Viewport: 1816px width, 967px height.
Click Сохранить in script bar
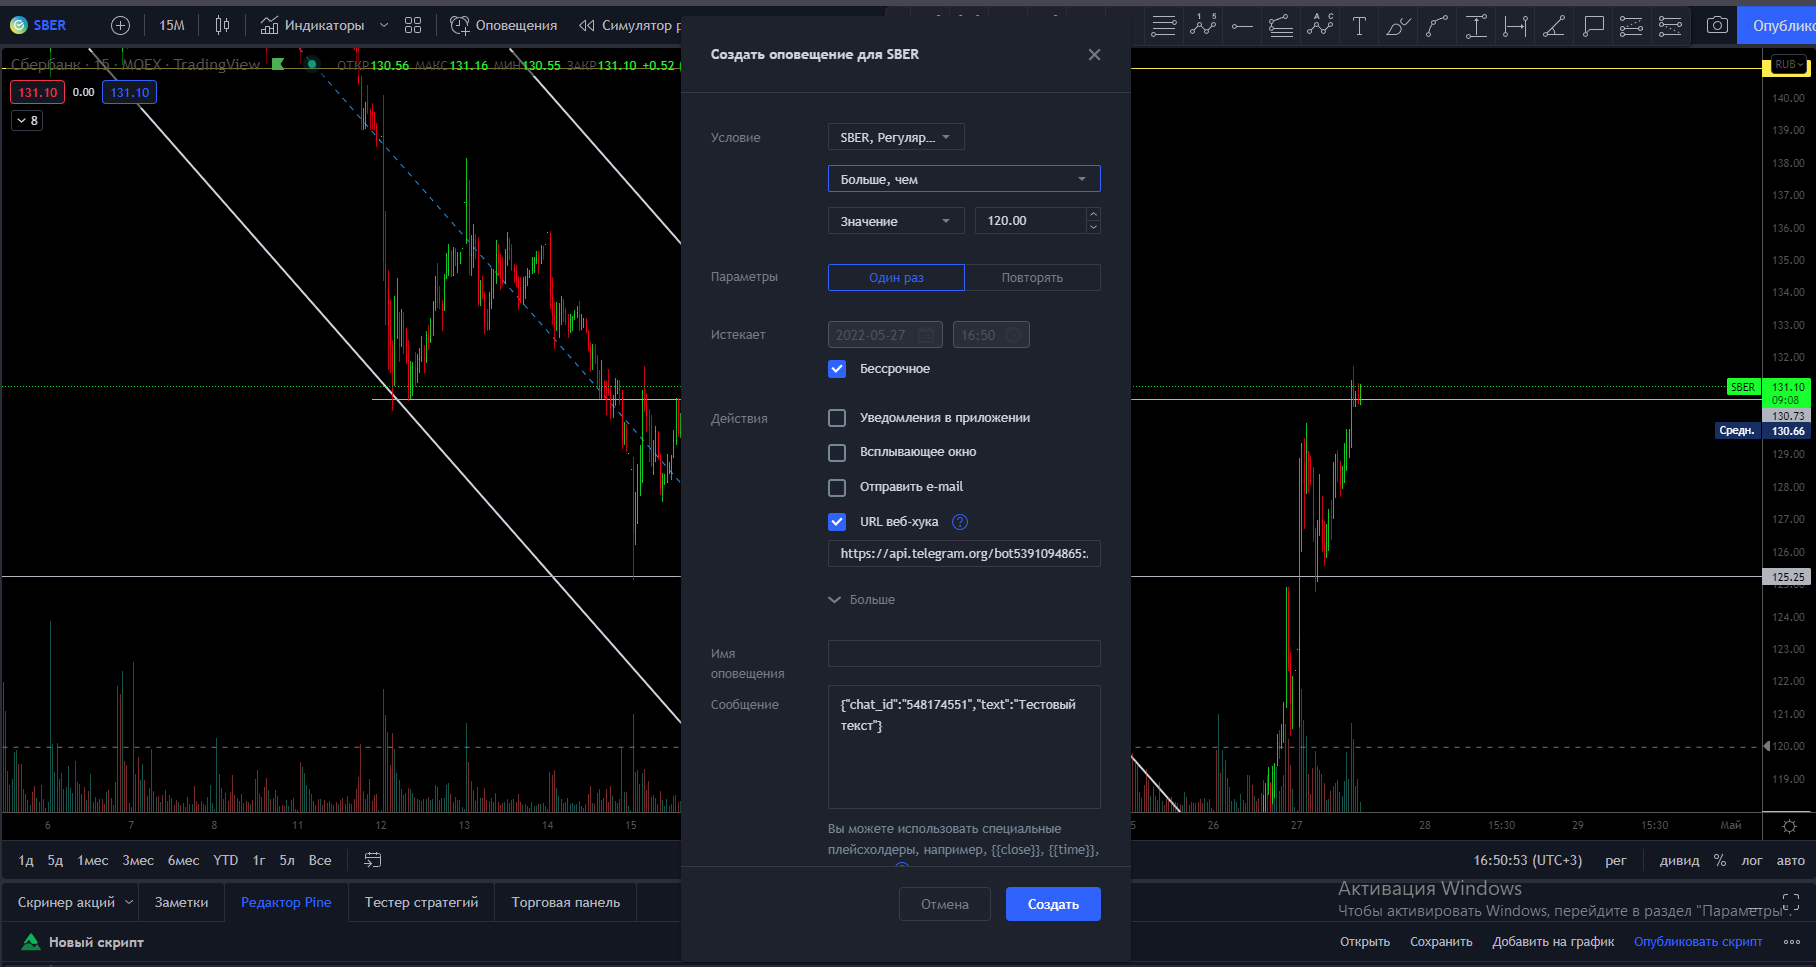pos(1441,942)
